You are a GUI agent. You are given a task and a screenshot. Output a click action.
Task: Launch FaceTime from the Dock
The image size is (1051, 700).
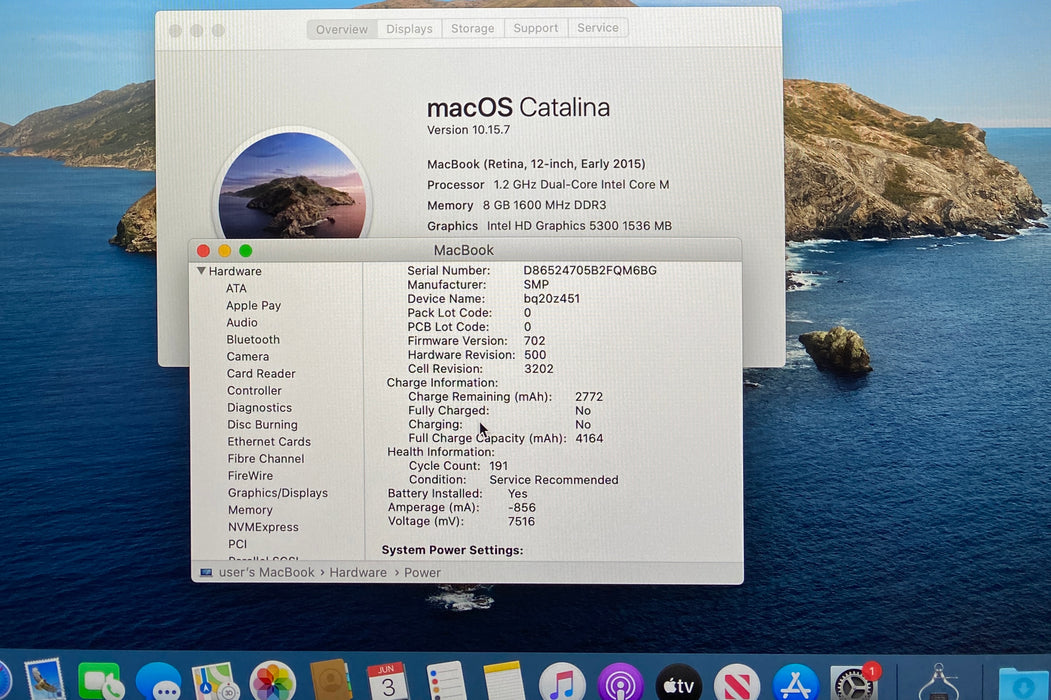[101, 682]
